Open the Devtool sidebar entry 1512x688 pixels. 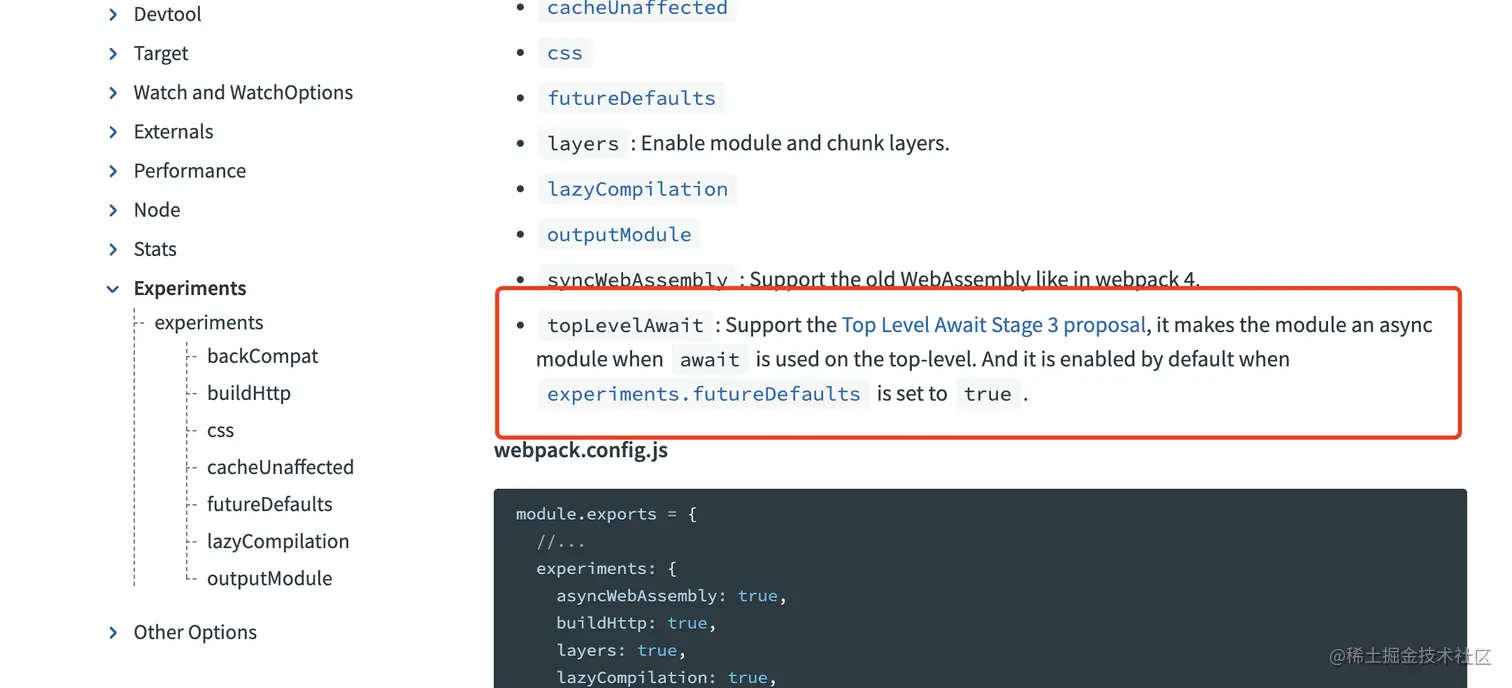(167, 14)
